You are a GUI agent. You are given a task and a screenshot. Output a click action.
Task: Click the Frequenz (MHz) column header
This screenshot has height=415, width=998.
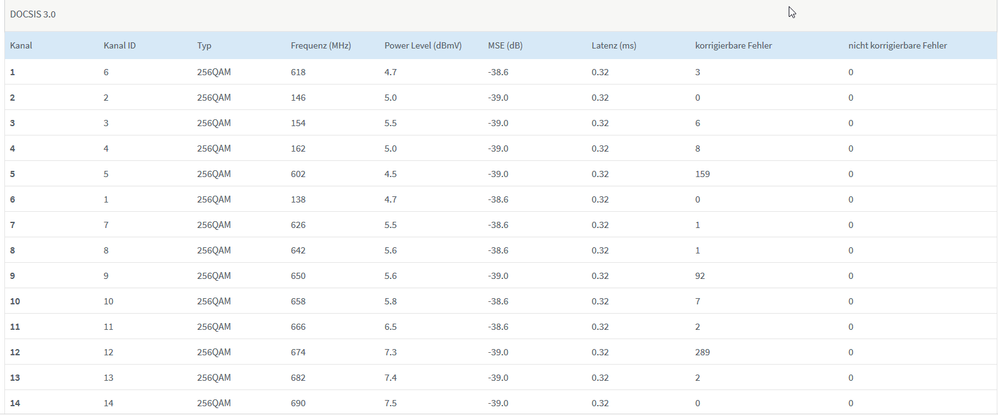click(320, 46)
